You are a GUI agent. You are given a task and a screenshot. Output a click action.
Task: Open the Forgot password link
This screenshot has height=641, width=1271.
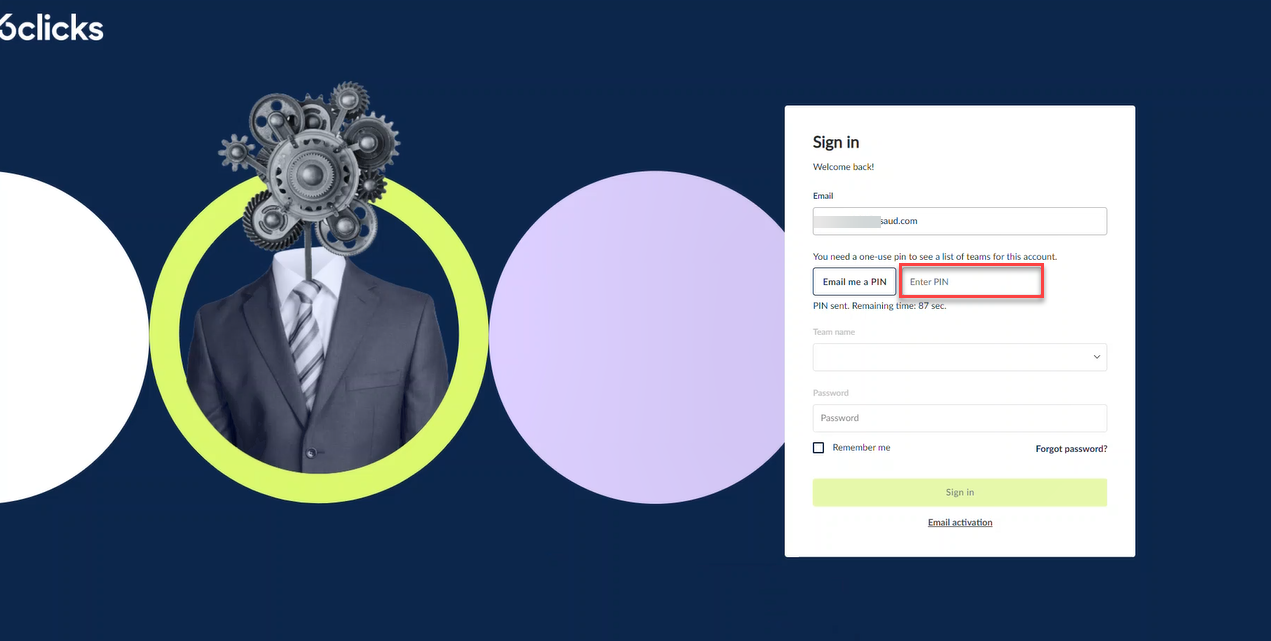point(1071,449)
